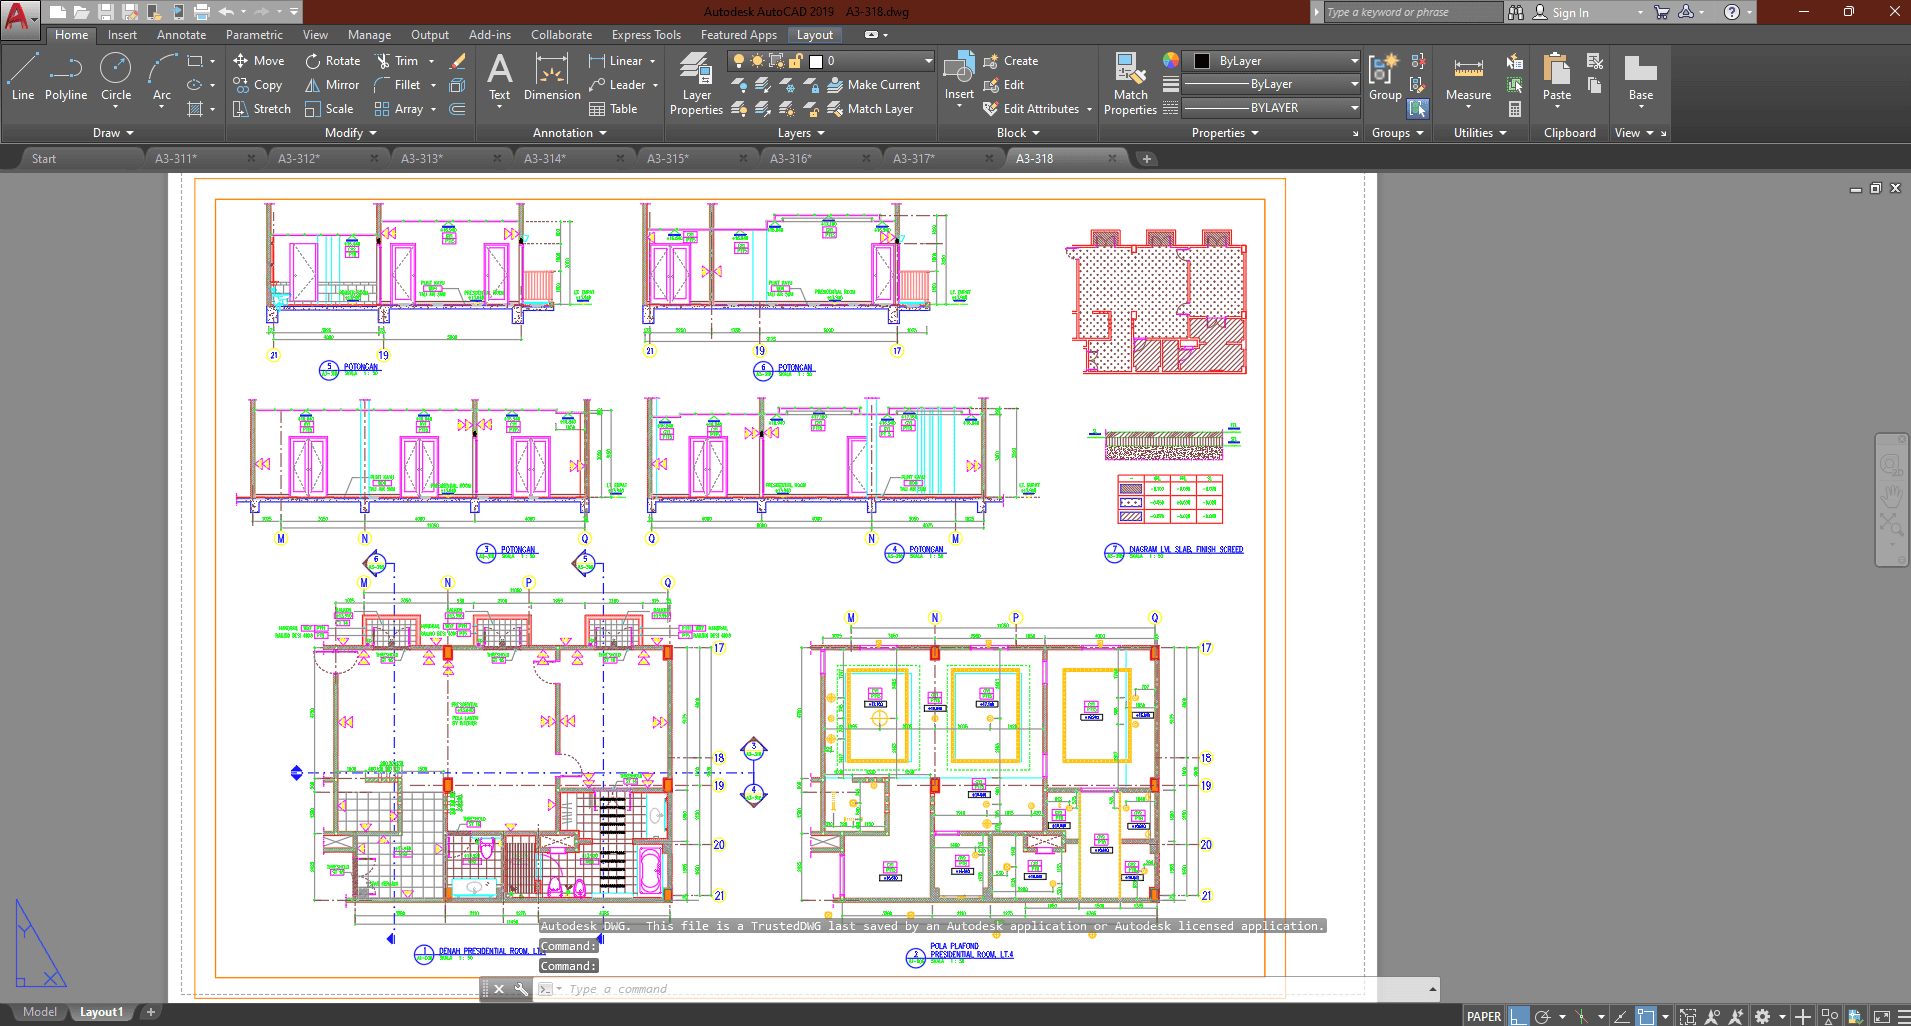Expand the BYLAYER linetype dropdown
Screen dimensions: 1911x1026
(x=1354, y=108)
